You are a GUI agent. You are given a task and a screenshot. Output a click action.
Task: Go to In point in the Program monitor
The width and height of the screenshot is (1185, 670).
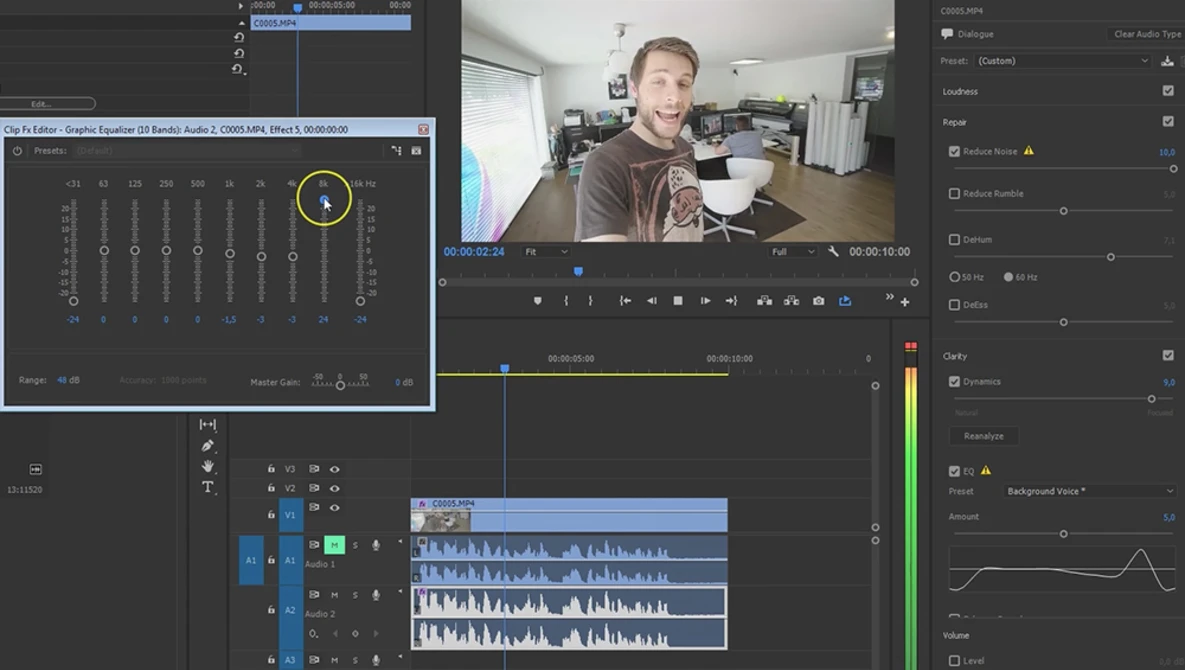[625, 301]
